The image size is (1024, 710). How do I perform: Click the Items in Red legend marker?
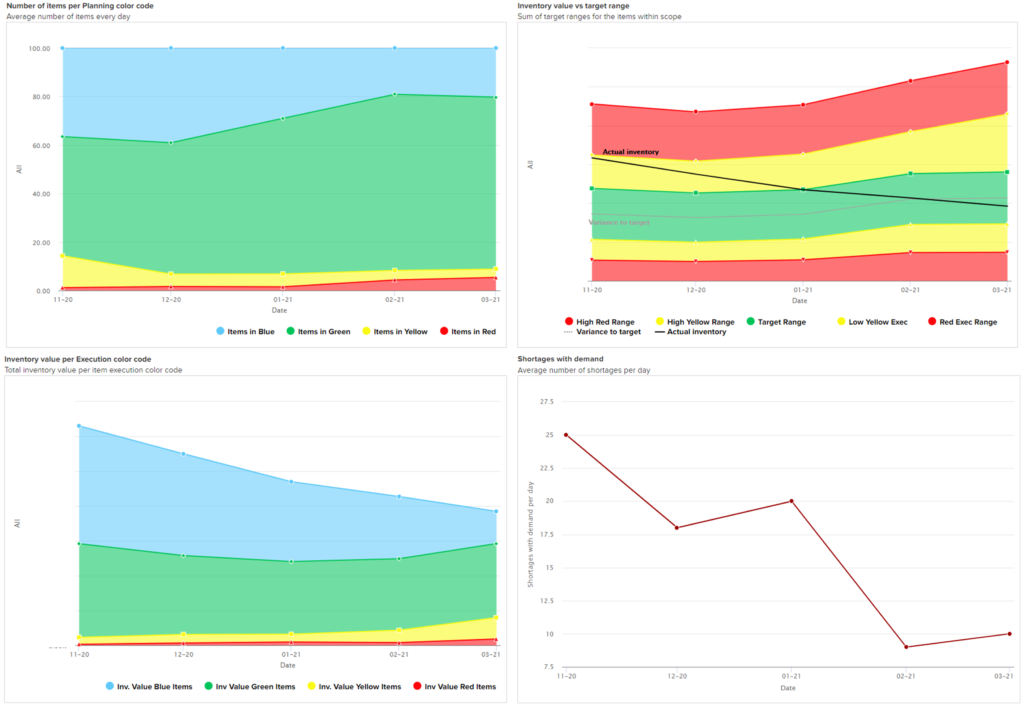(443, 331)
